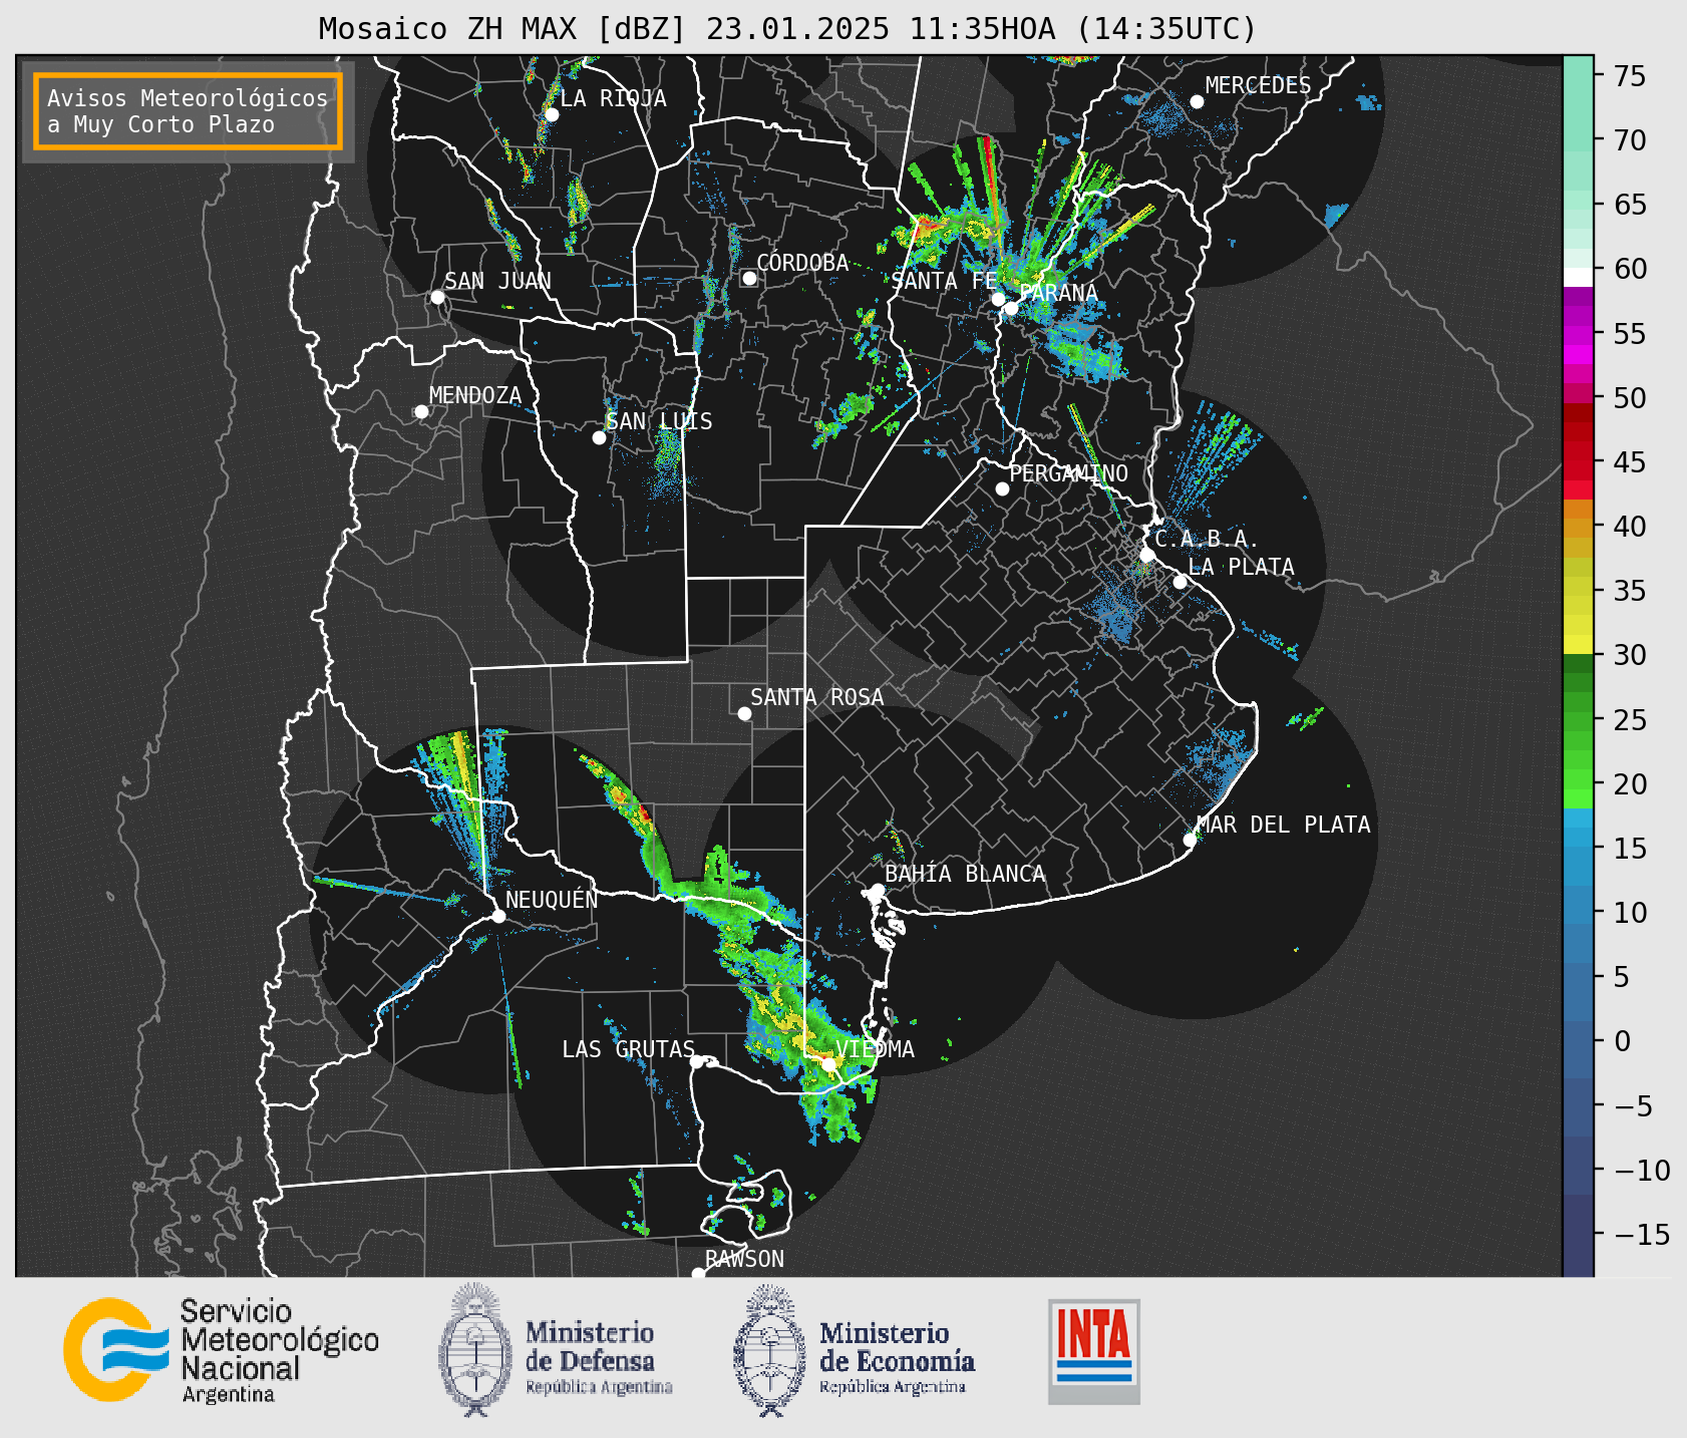Click the INTA logo
The image size is (1687, 1438).
[x=1094, y=1351]
